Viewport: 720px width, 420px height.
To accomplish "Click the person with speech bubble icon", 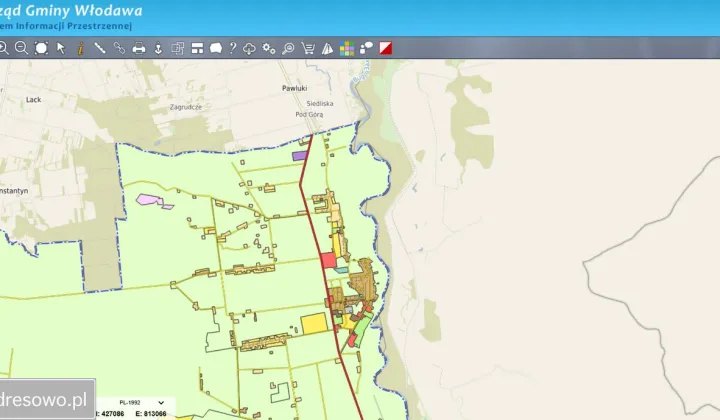I will click(x=366, y=48).
